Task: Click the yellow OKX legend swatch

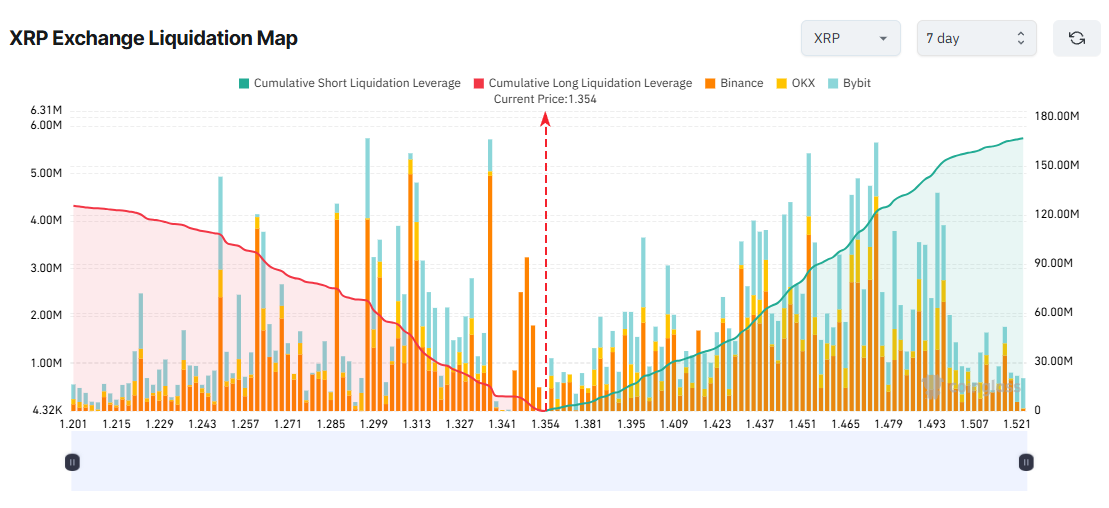Action: [x=782, y=83]
